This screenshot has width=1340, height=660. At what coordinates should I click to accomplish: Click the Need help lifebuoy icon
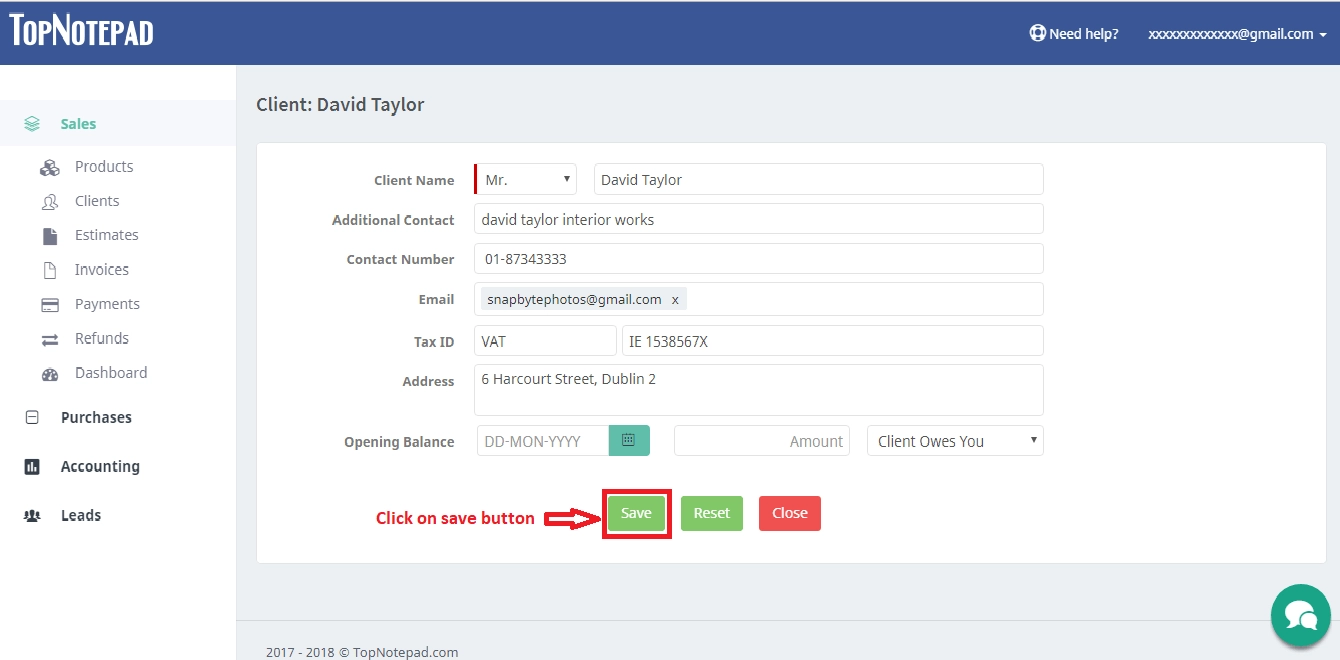click(1037, 33)
